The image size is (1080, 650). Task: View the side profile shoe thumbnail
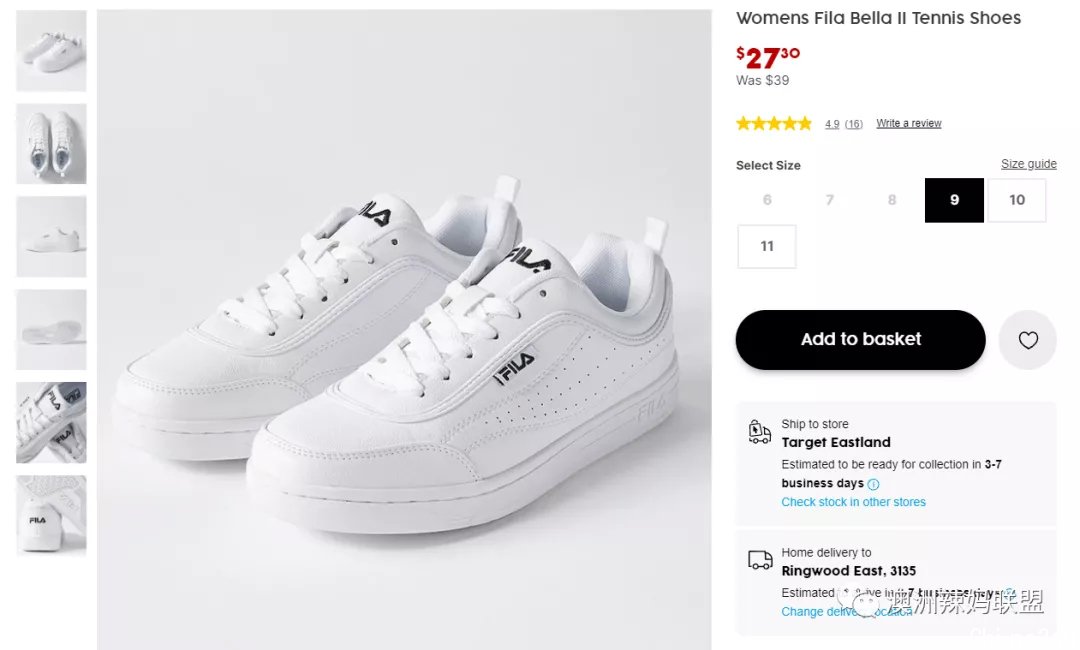(52, 237)
